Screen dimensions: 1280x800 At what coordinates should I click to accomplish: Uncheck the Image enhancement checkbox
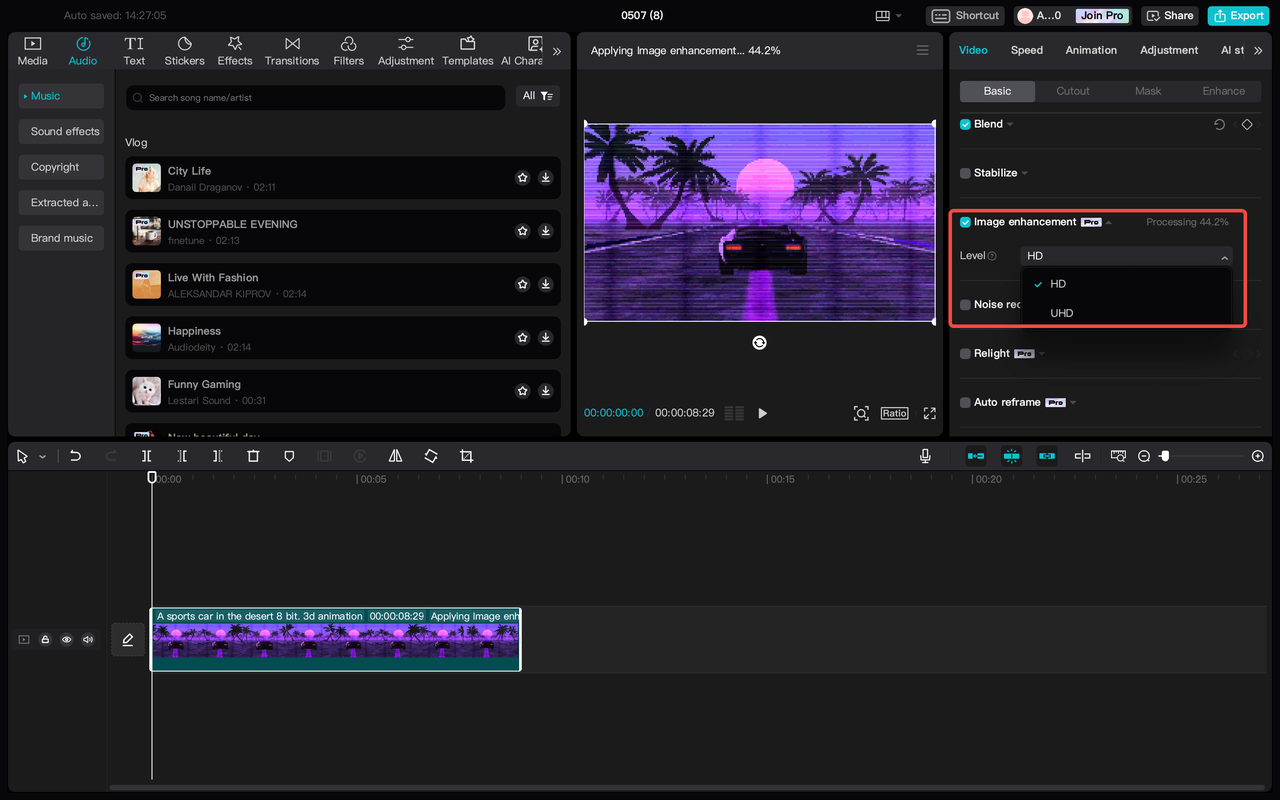[965, 222]
